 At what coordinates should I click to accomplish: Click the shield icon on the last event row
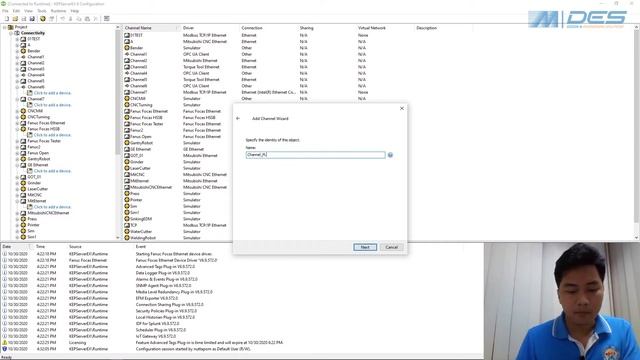point(4,349)
